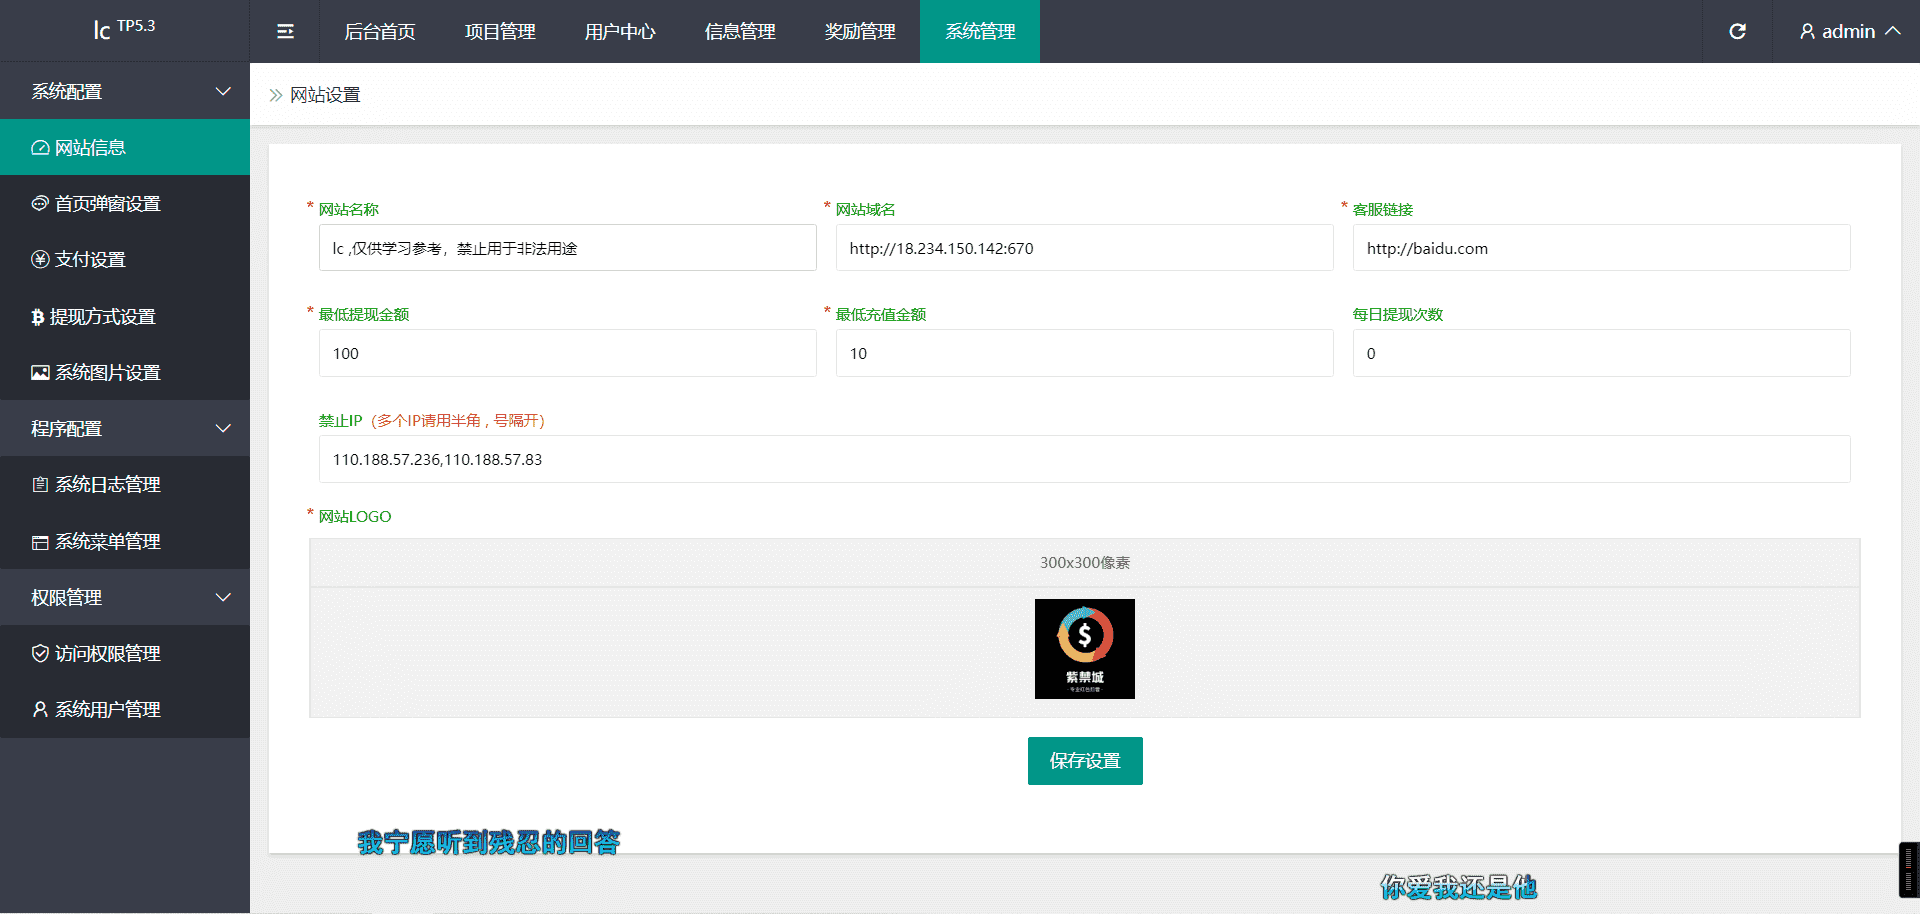Click the 网站名称 input field
The width and height of the screenshot is (1920, 914).
[x=568, y=248]
